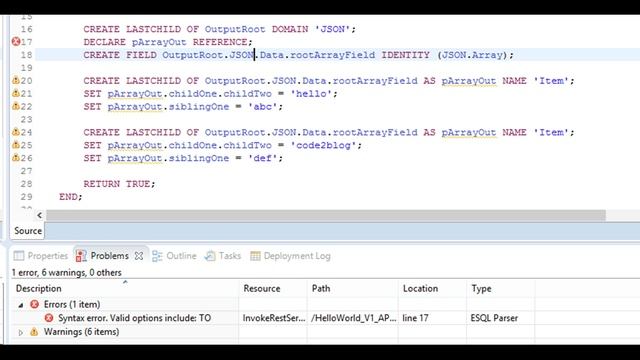Click the 'DECLARE pArrayOut REFERENCE;' code line
The image size is (640, 360).
pos(168,42)
